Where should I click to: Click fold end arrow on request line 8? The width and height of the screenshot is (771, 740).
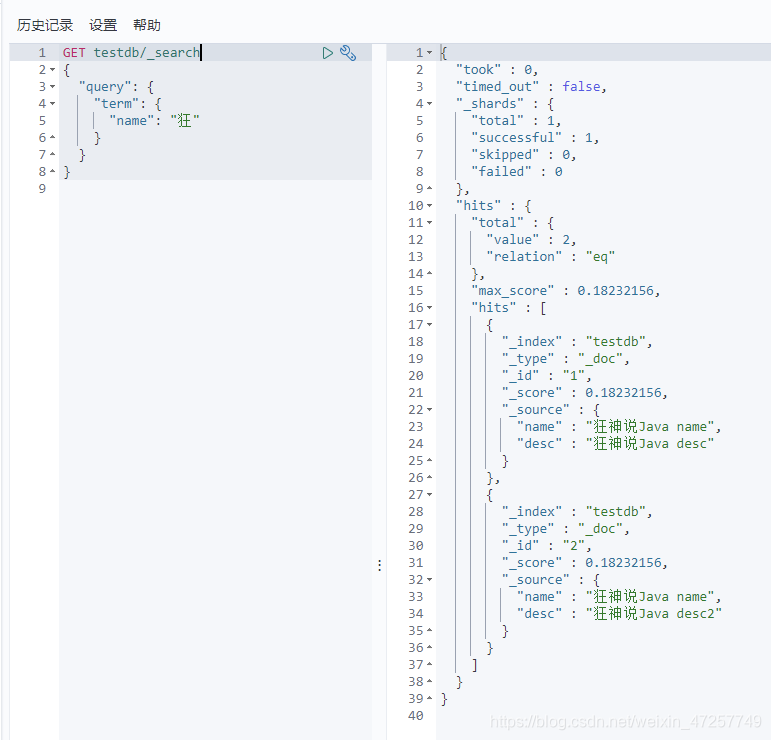[53, 172]
